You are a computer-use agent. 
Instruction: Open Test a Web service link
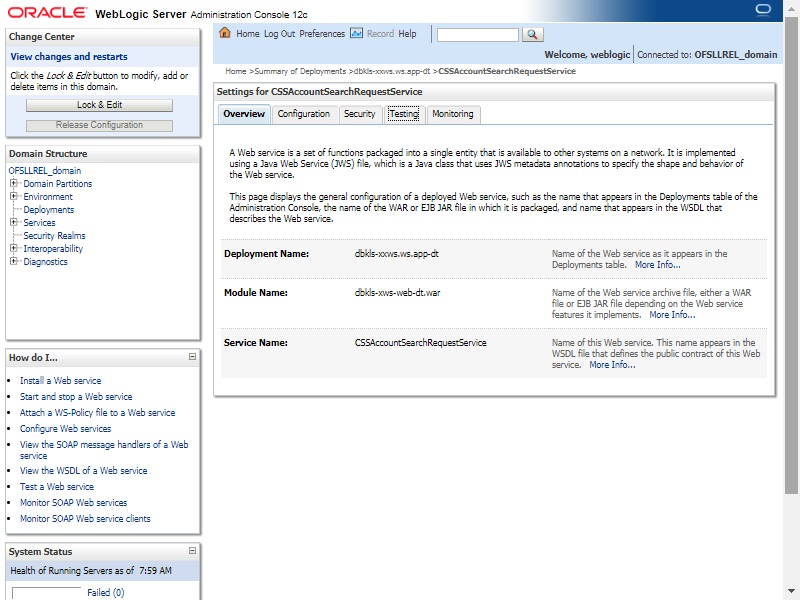pyautogui.click(x=57, y=487)
